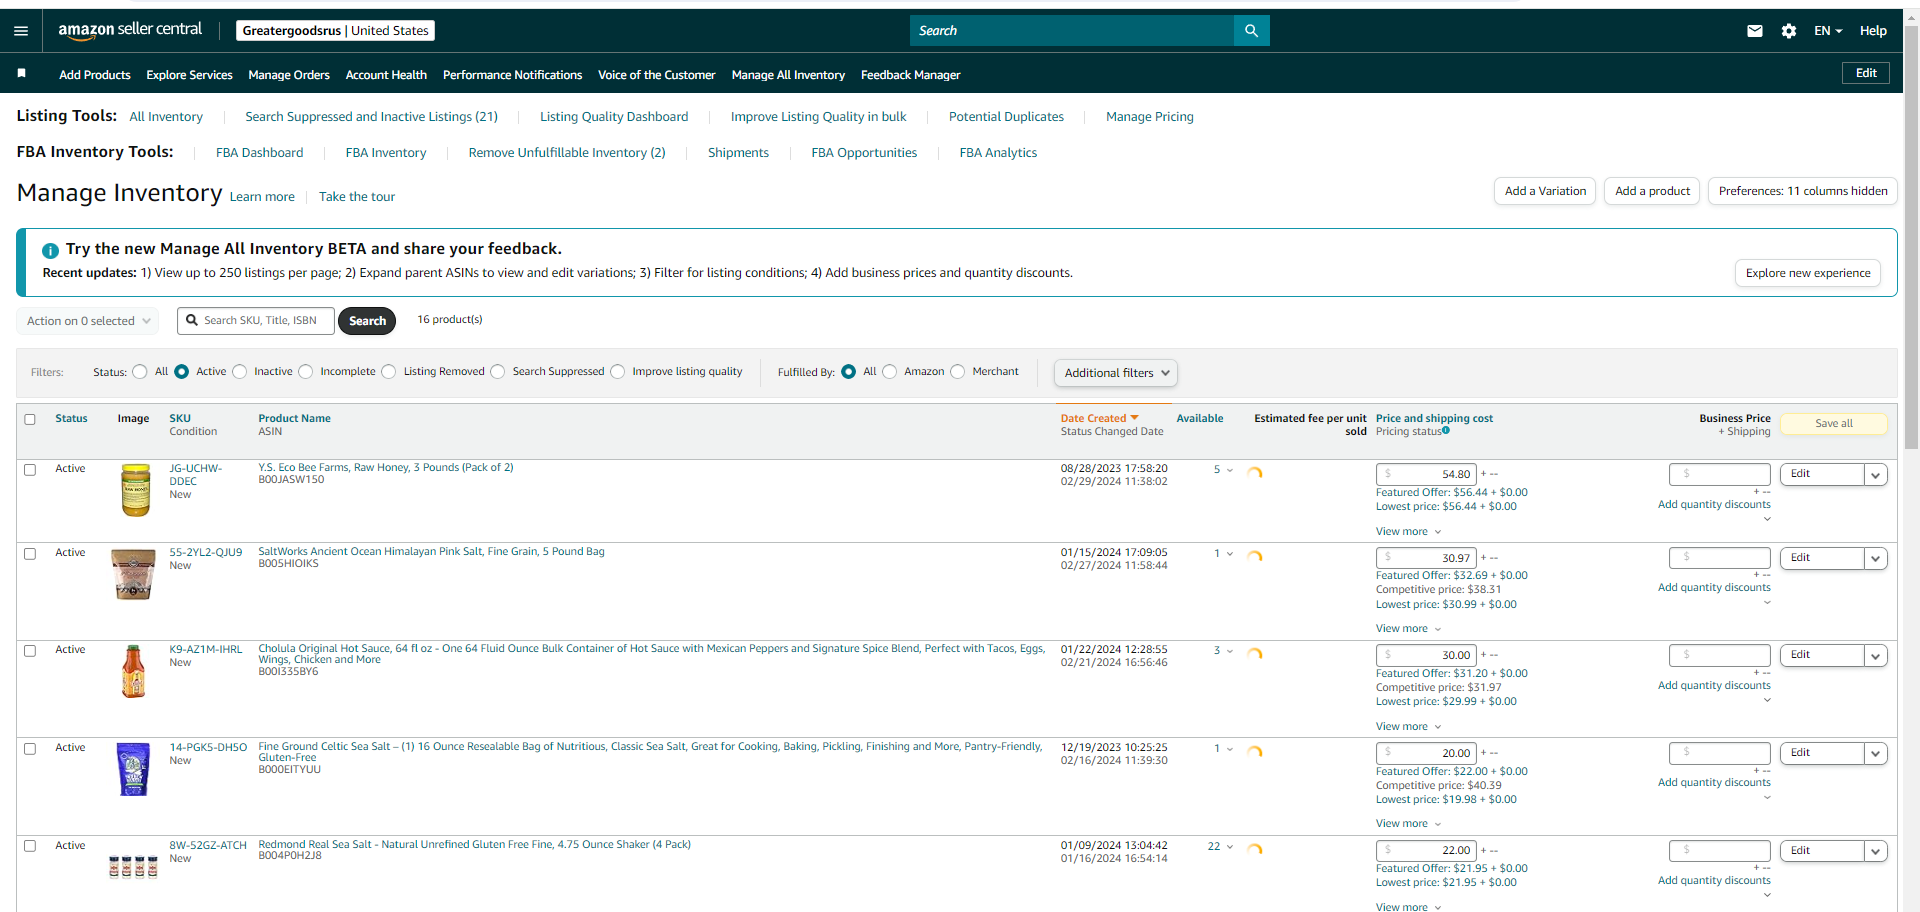Open the mail messages icon
The height and width of the screenshot is (912, 1920).
pos(1755,31)
